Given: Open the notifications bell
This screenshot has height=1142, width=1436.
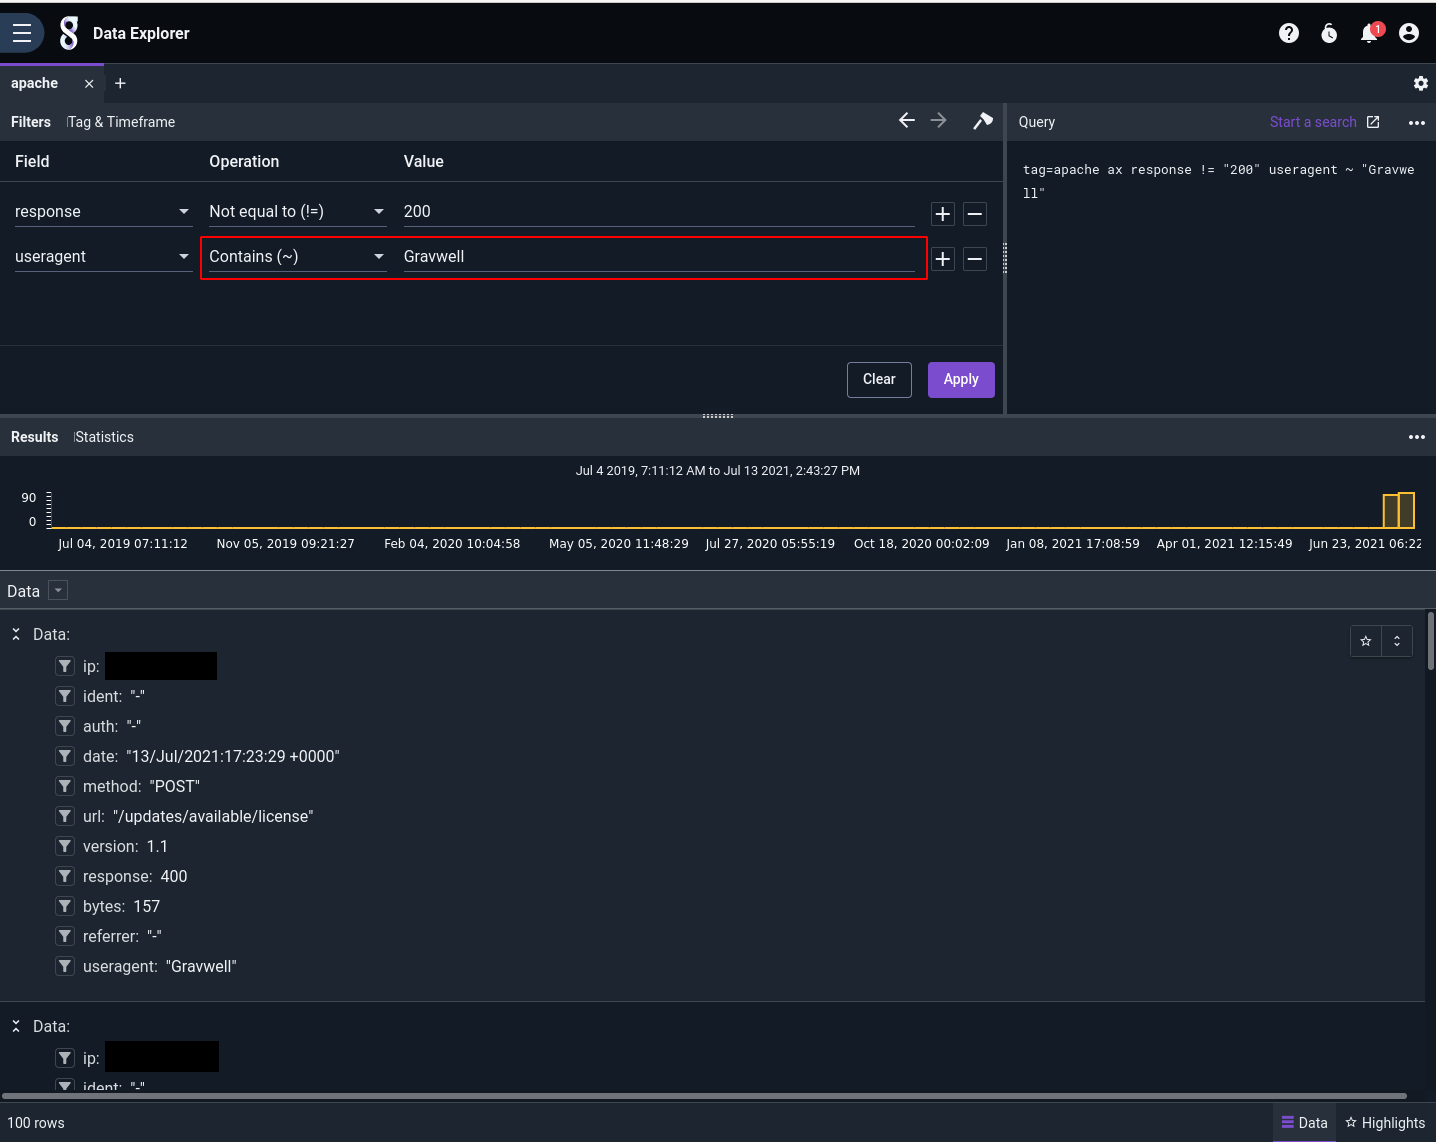Looking at the screenshot, I should coord(1370,33).
